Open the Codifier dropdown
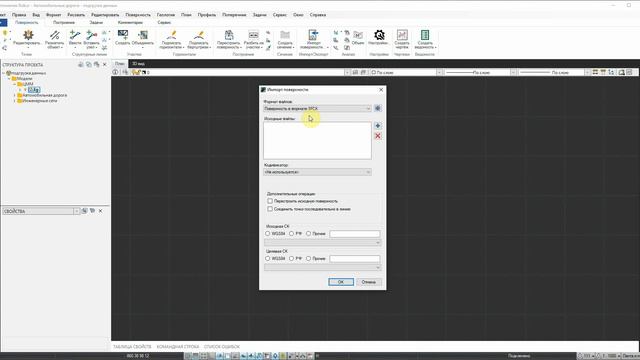Image resolution: width=640 pixels, height=360 pixels. pos(318,172)
